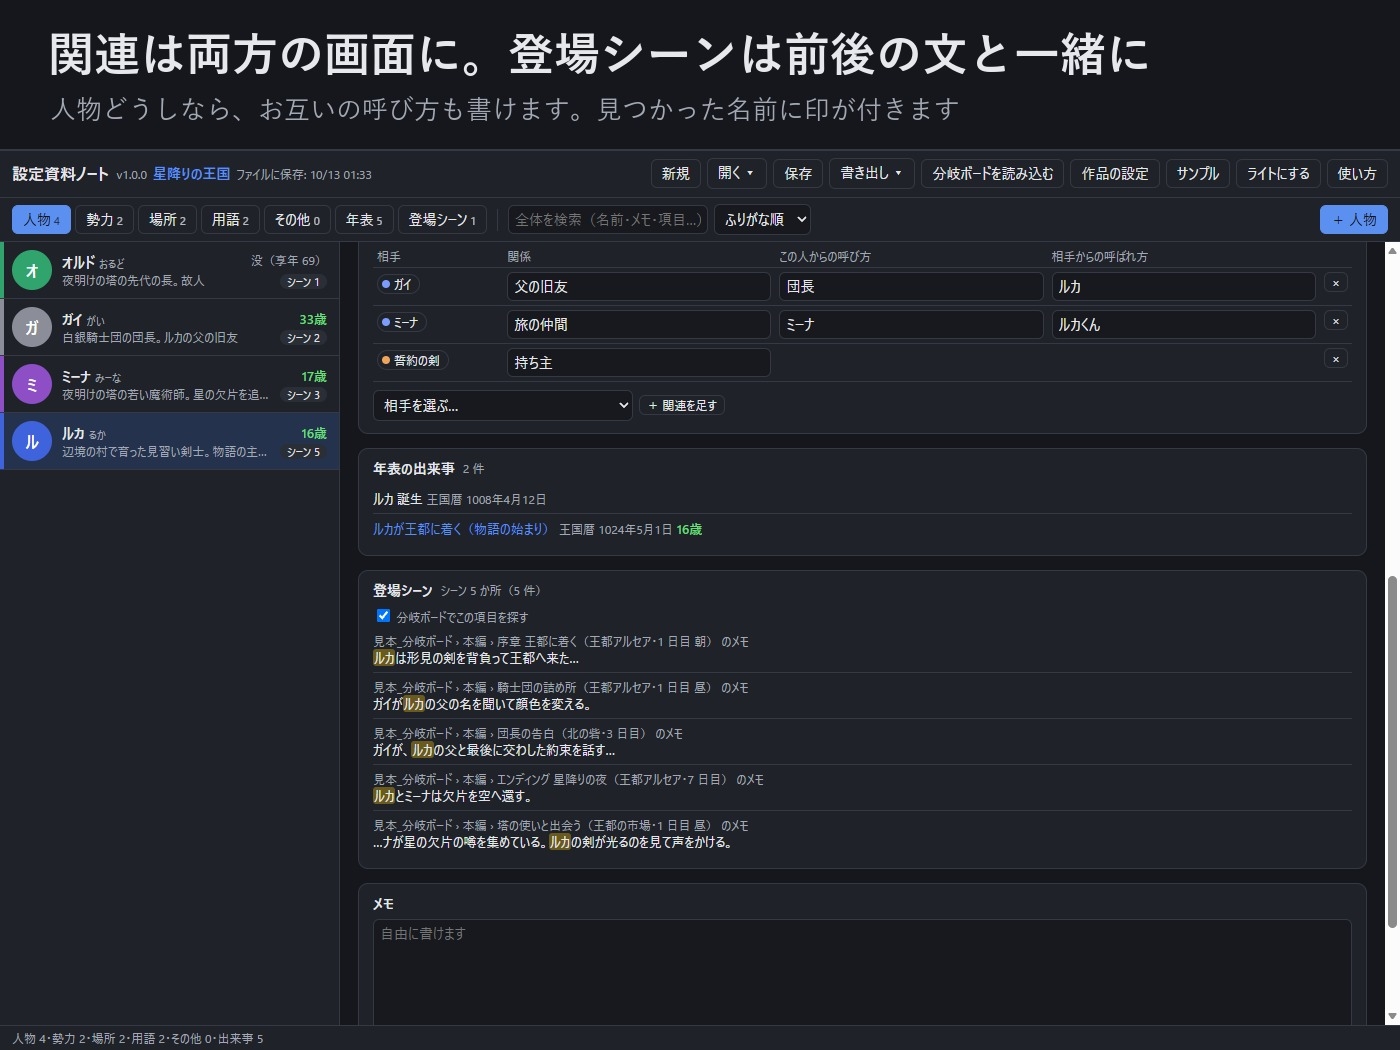Edit the 父の旧友 relation field
The image size is (1400, 1050).
pos(639,286)
